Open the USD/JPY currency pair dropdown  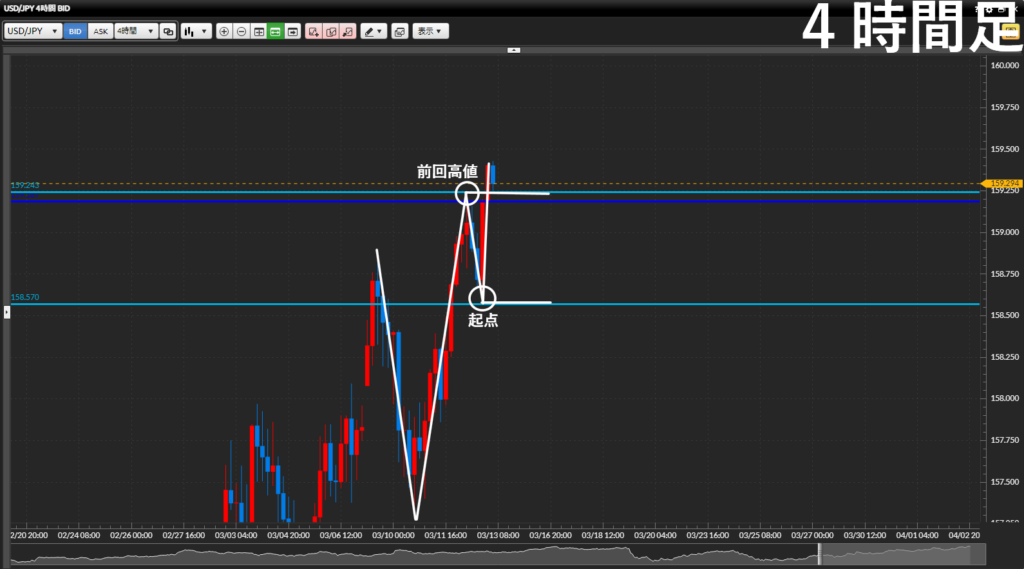click(x=33, y=31)
